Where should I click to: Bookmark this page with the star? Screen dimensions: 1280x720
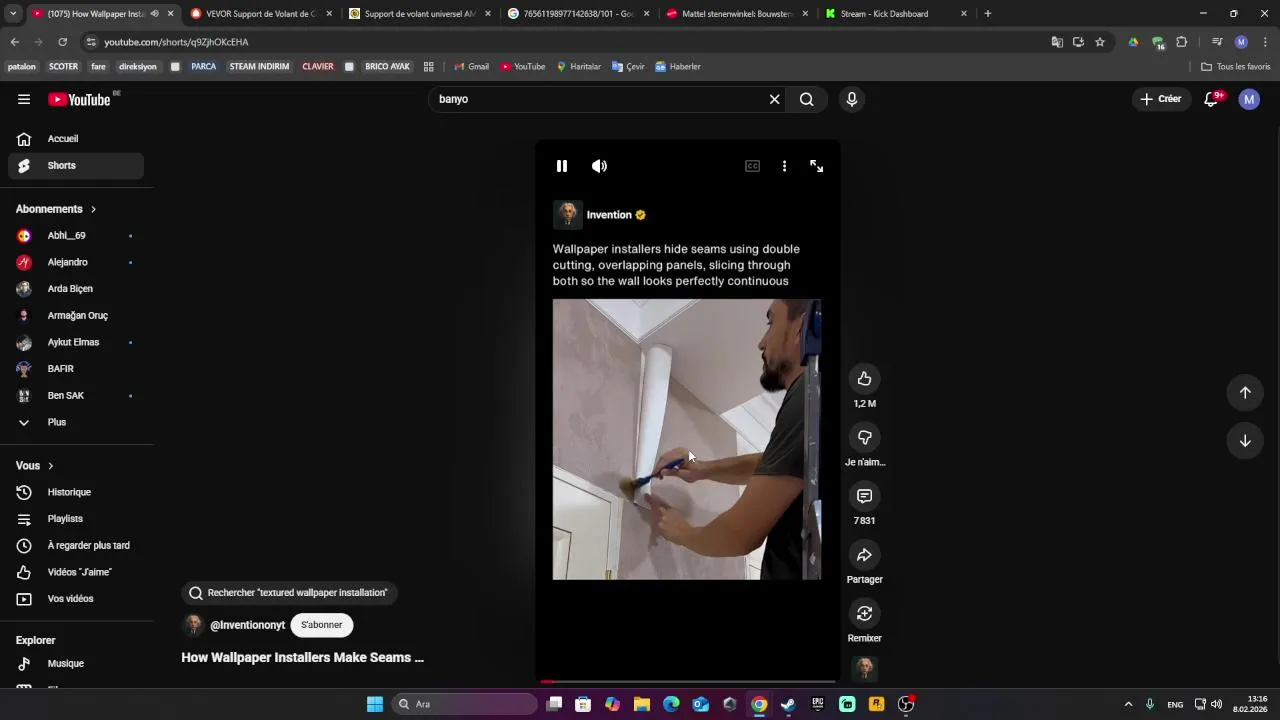(x=1100, y=42)
